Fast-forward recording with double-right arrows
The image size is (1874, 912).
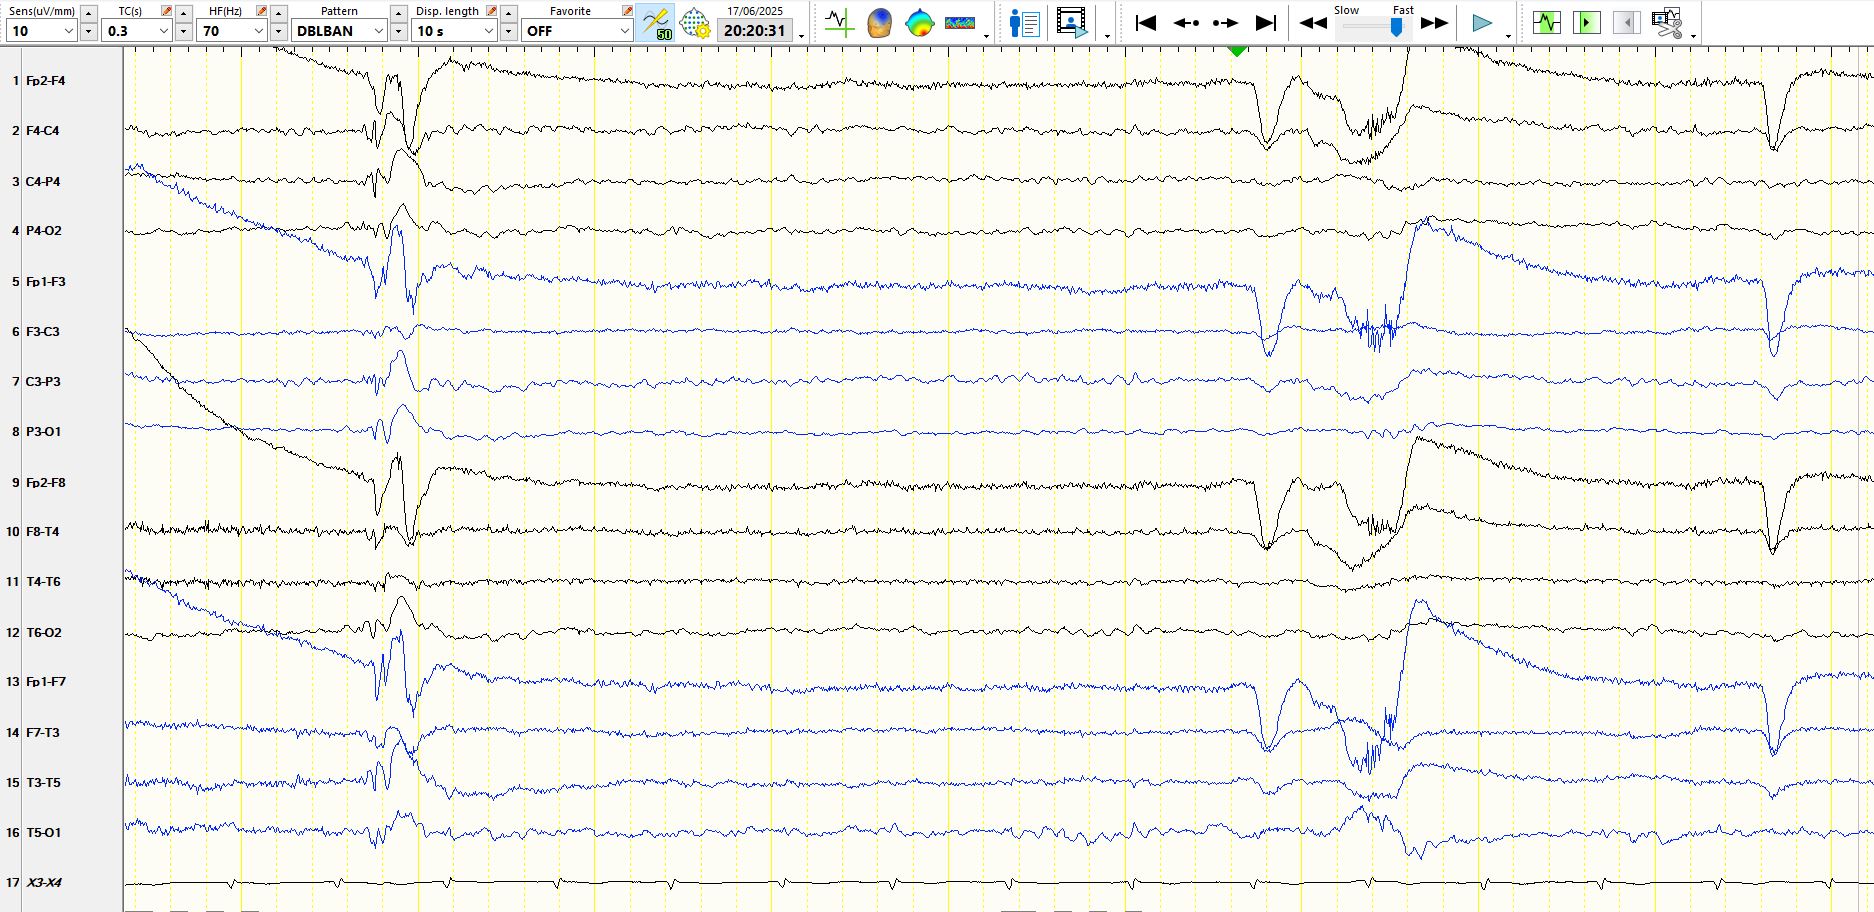pyautogui.click(x=1435, y=22)
